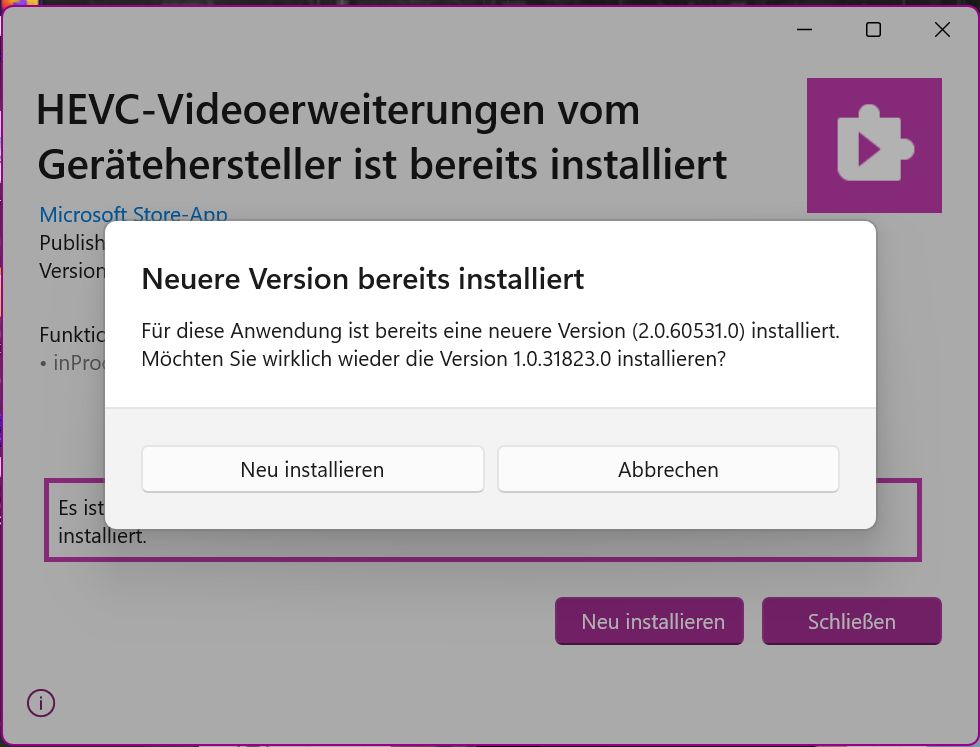
Task: Click the Version label in app details
Action: [x=72, y=271]
